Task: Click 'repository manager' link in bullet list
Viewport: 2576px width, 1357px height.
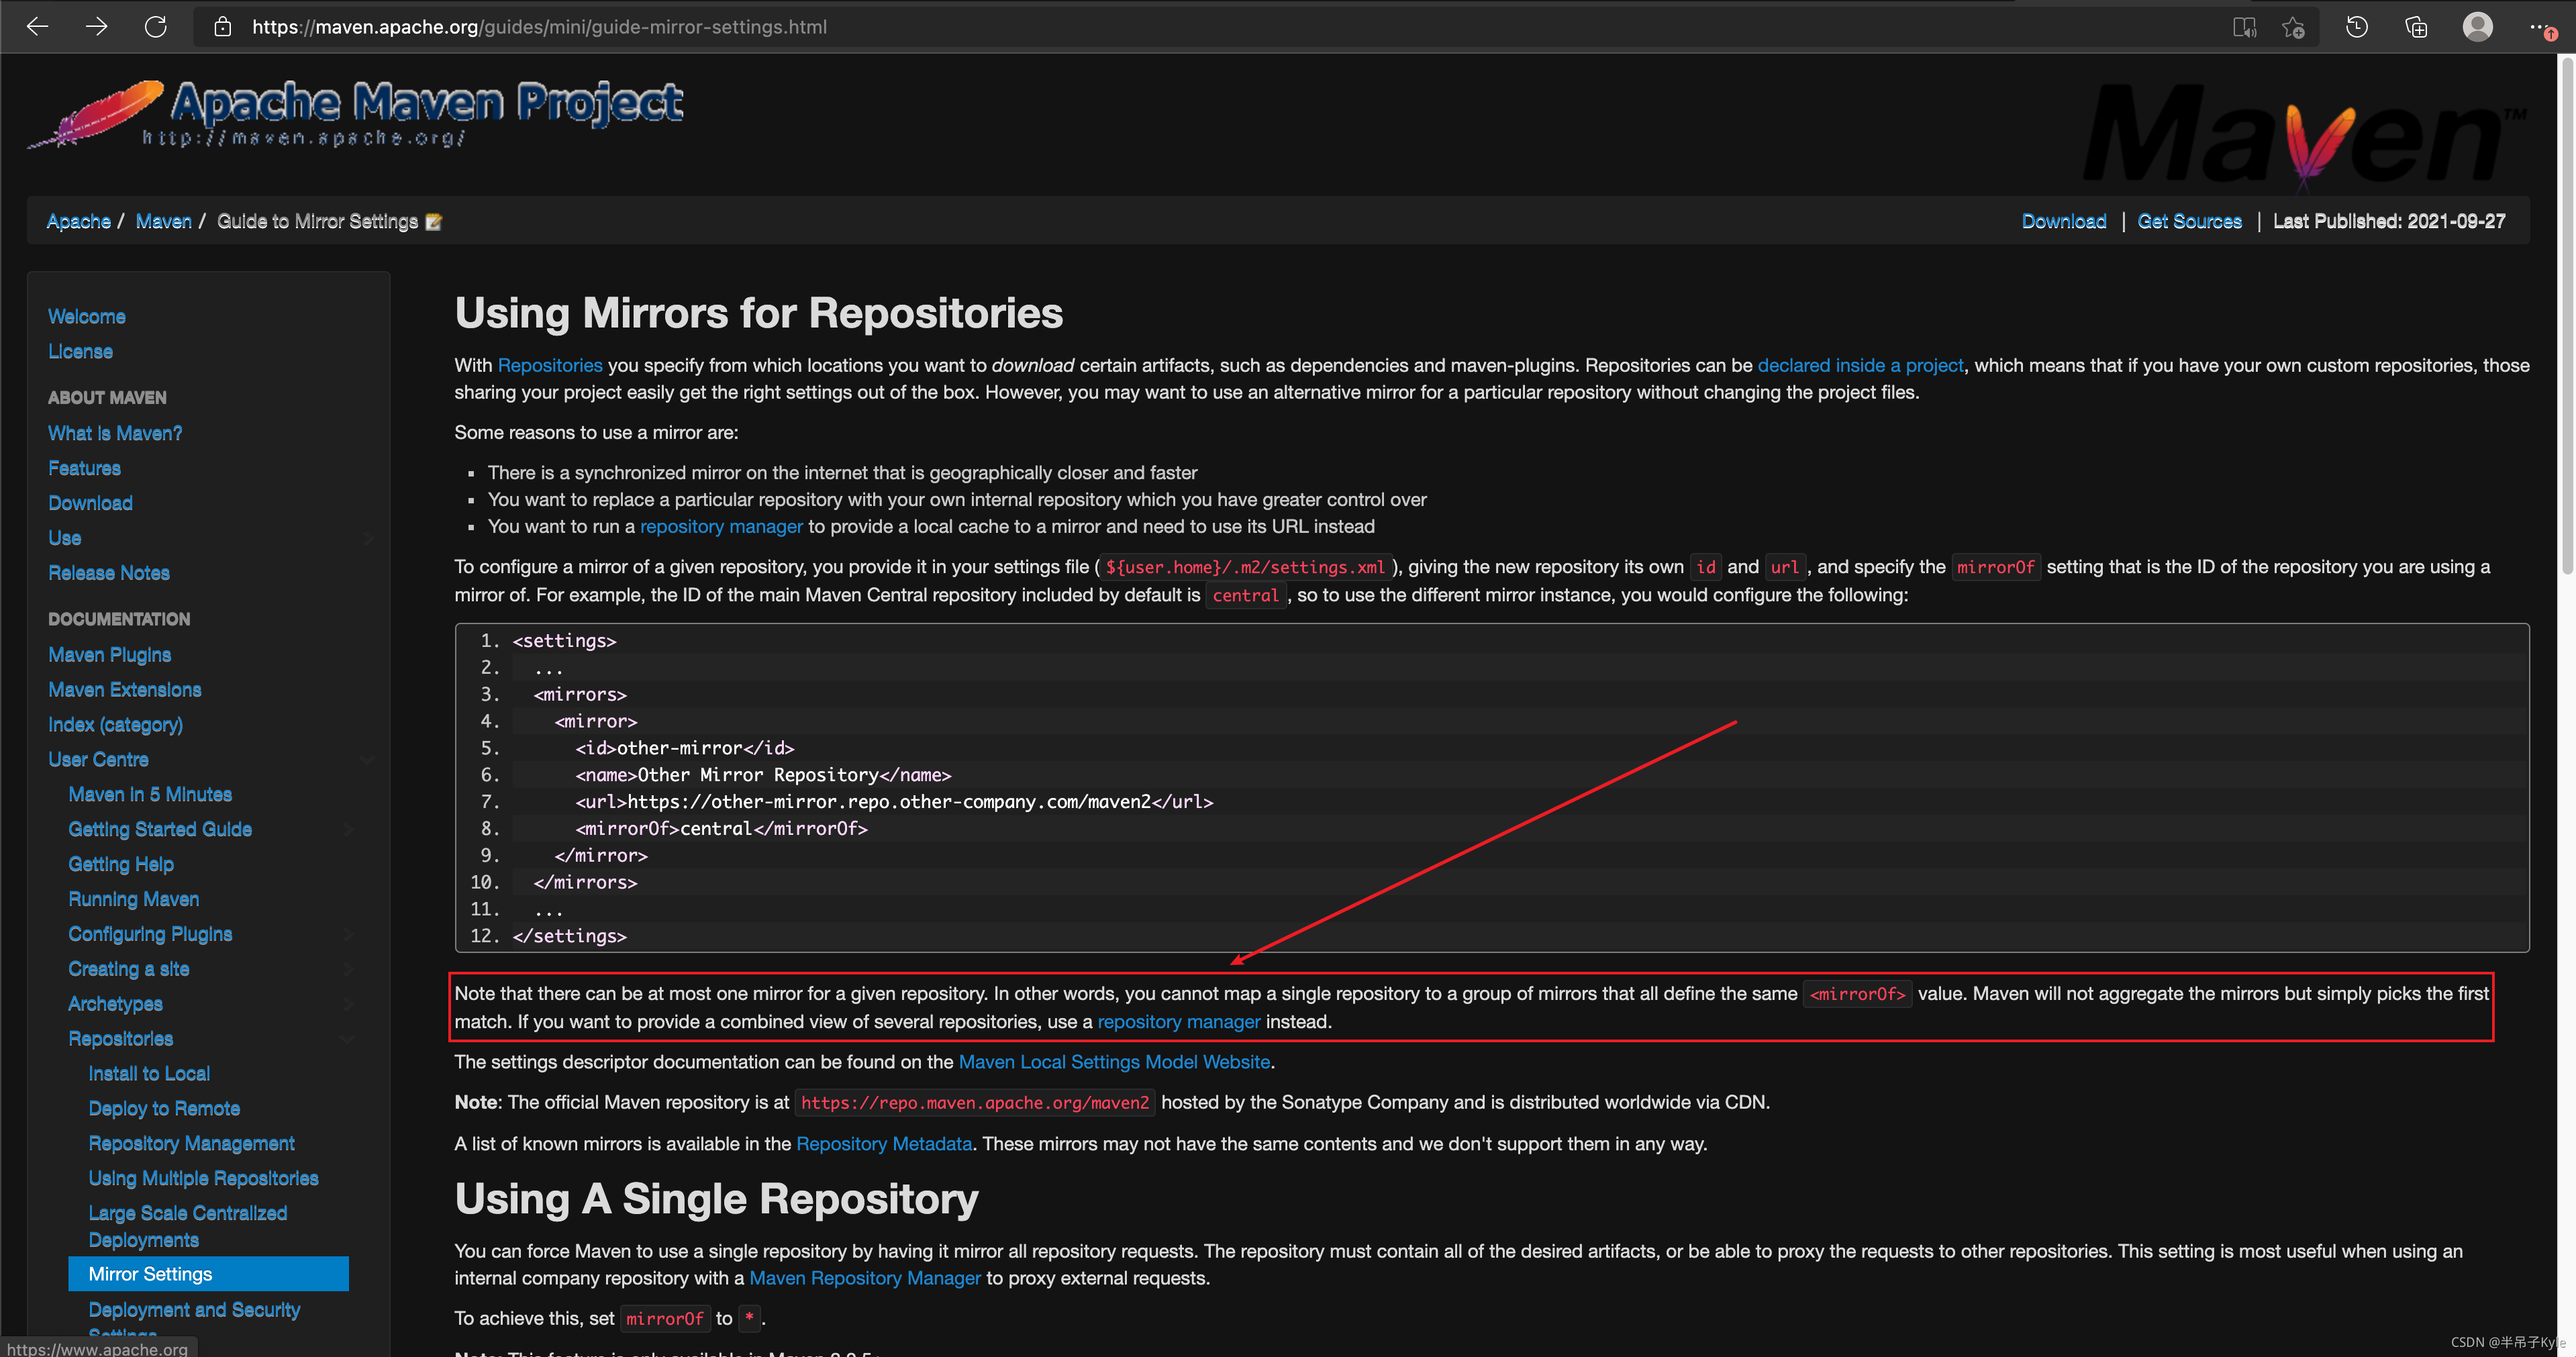Action: (x=721, y=527)
